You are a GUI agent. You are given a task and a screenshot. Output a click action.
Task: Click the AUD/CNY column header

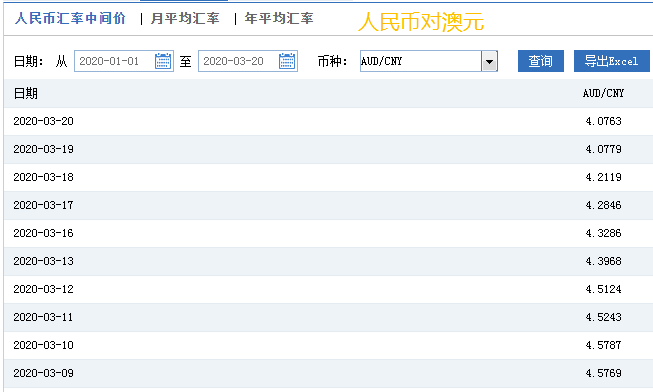(x=603, y=93)
